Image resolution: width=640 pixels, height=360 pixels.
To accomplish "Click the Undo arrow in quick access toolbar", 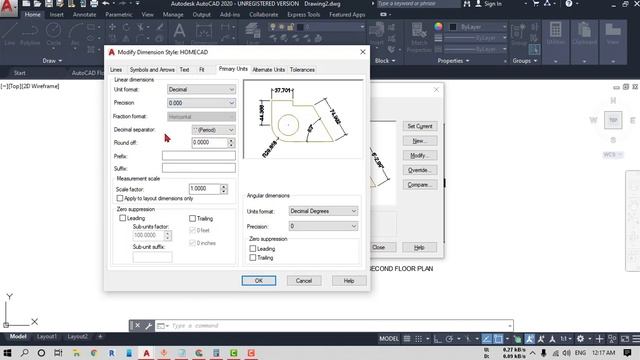I will click(x=106, y=4).
